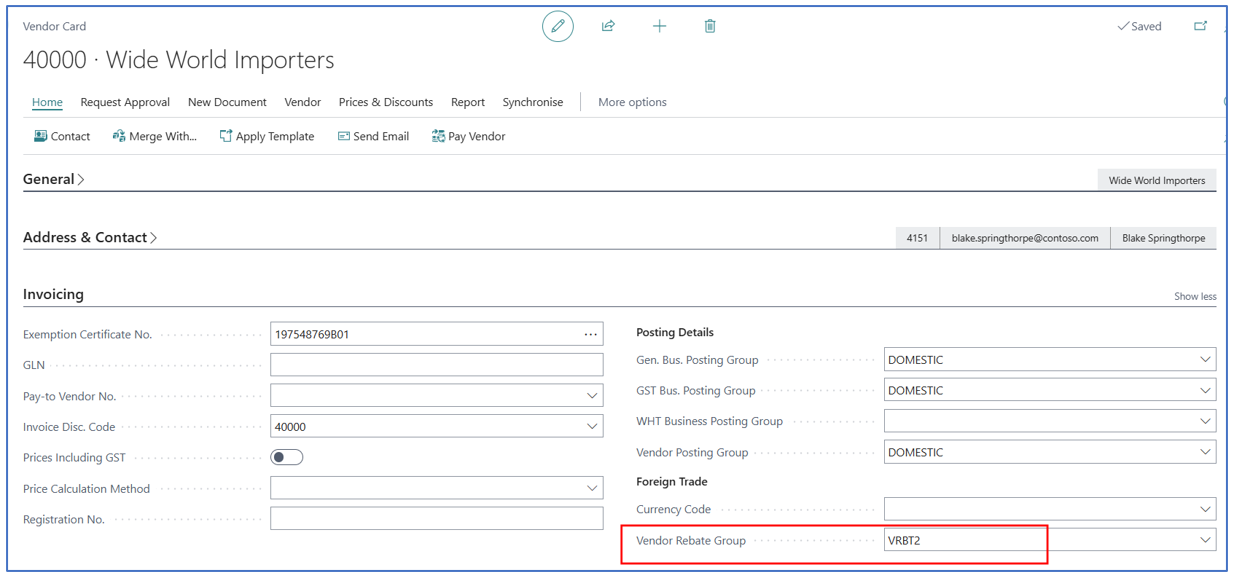
Task: Click the Contact action icon
Action: coord(40,136)
